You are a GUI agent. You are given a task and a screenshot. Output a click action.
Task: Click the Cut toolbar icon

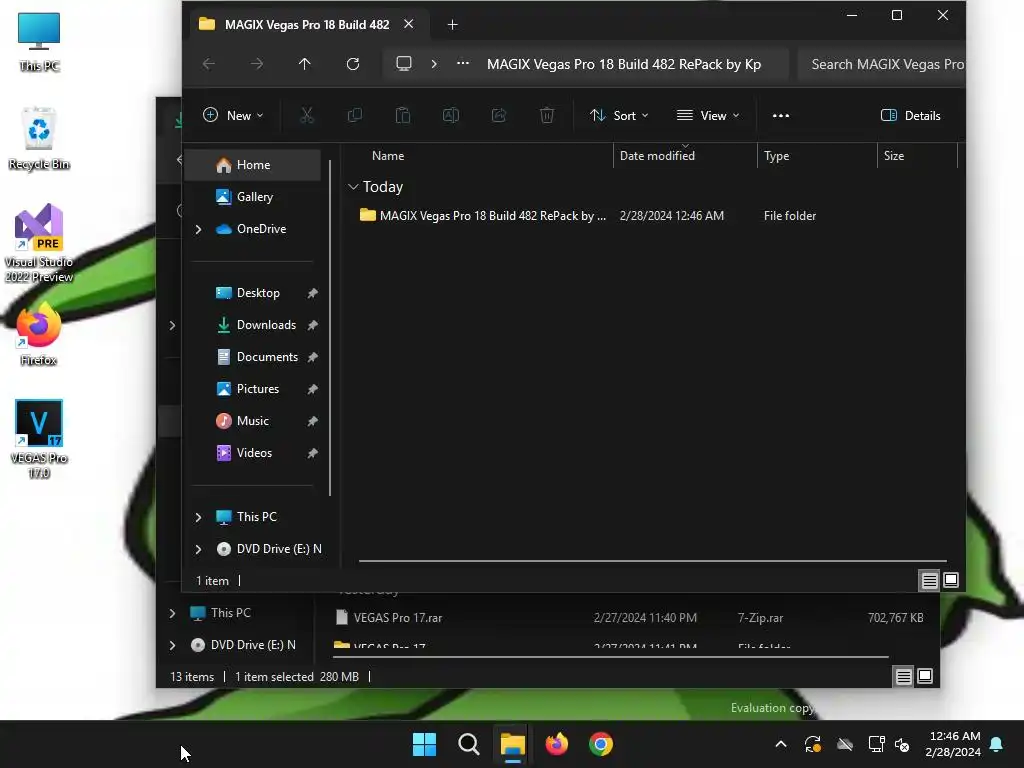pyautogui.click(x=306, y=116)
